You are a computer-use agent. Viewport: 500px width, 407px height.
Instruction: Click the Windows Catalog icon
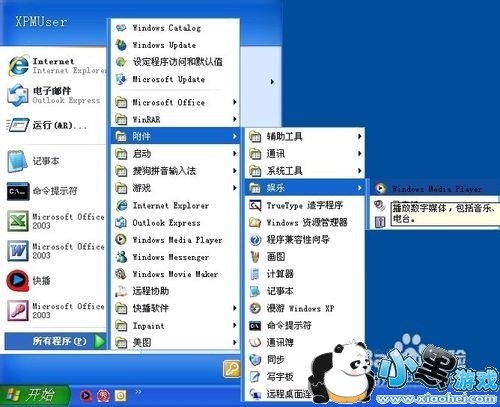click(121, 28)
